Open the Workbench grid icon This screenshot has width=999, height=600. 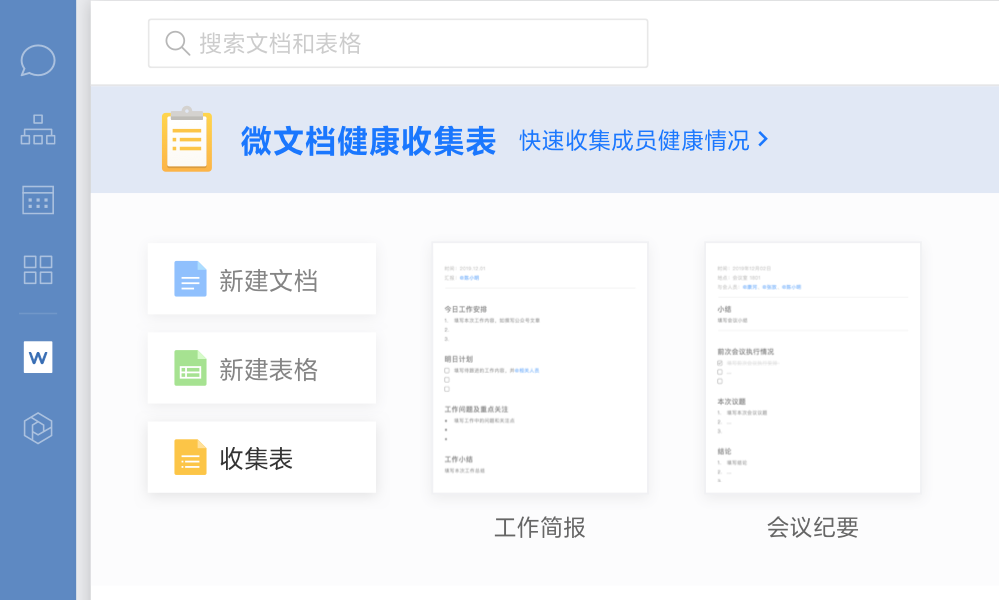pos(38,269)
